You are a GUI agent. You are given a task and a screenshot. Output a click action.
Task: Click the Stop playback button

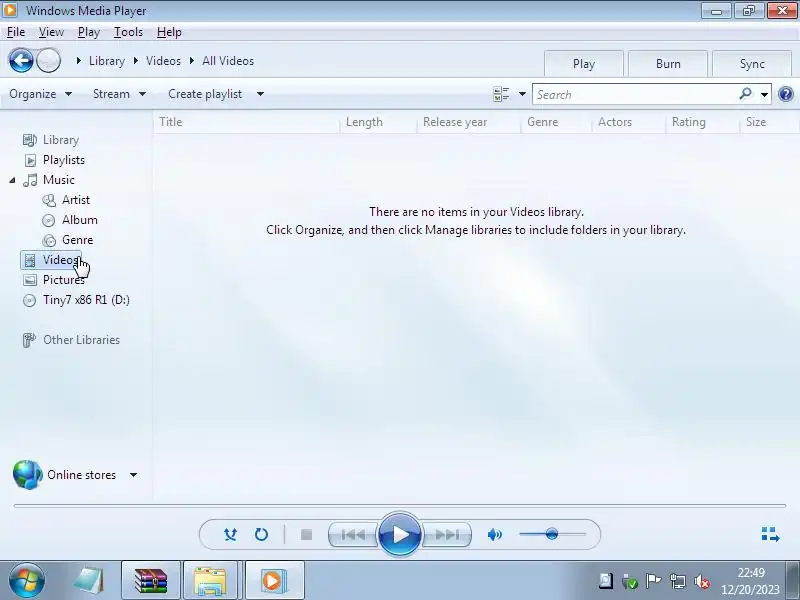pyautogui.click(x=306, y=535)
